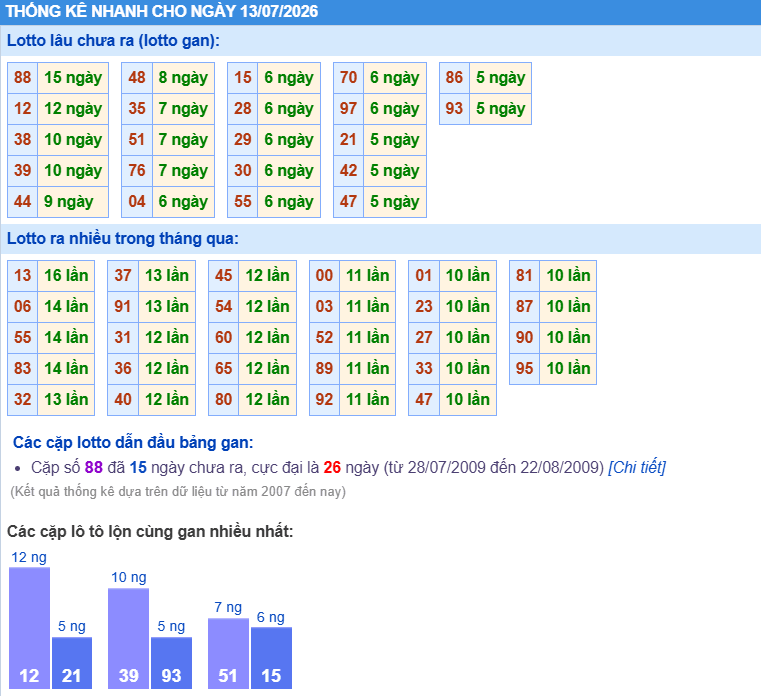The image size is (761, 696).
Task: Open the [Chi tiết] link
Action: point(637,467)
